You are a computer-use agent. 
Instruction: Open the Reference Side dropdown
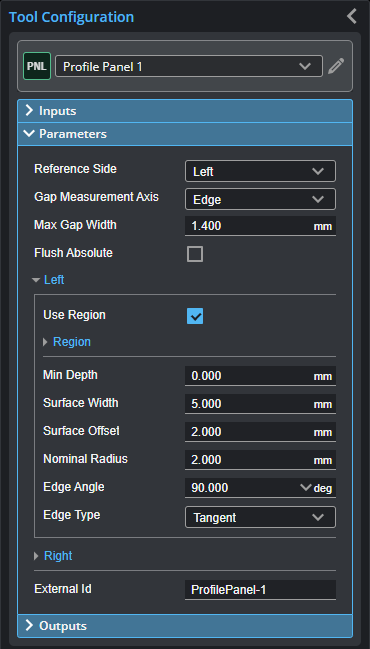point(260,171)
